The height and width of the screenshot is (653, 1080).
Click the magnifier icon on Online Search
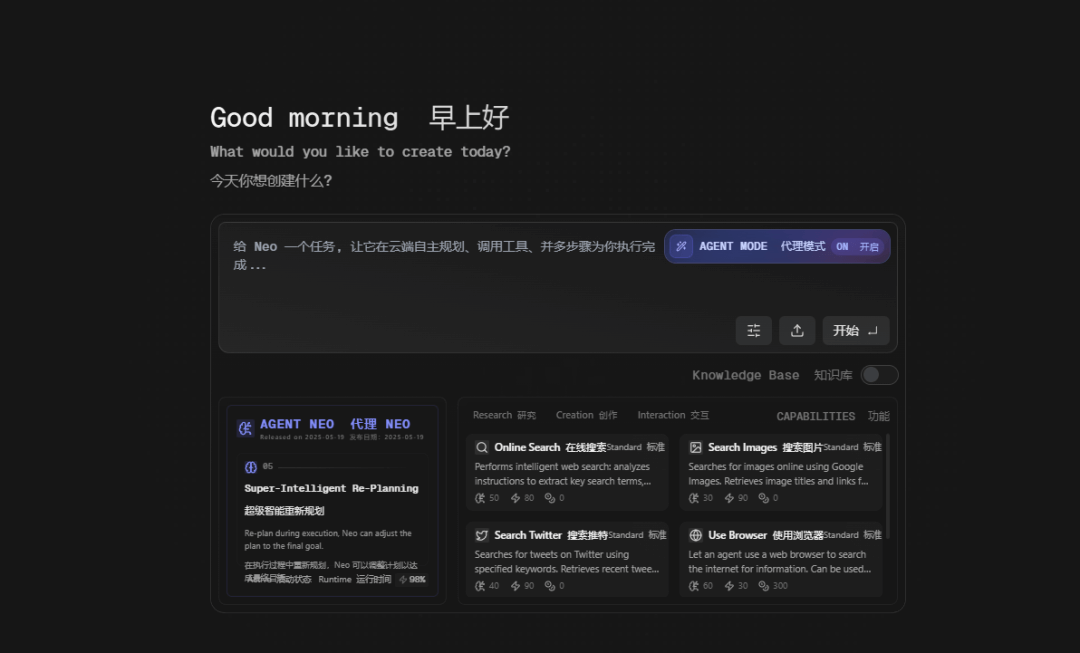click(482, 448)
